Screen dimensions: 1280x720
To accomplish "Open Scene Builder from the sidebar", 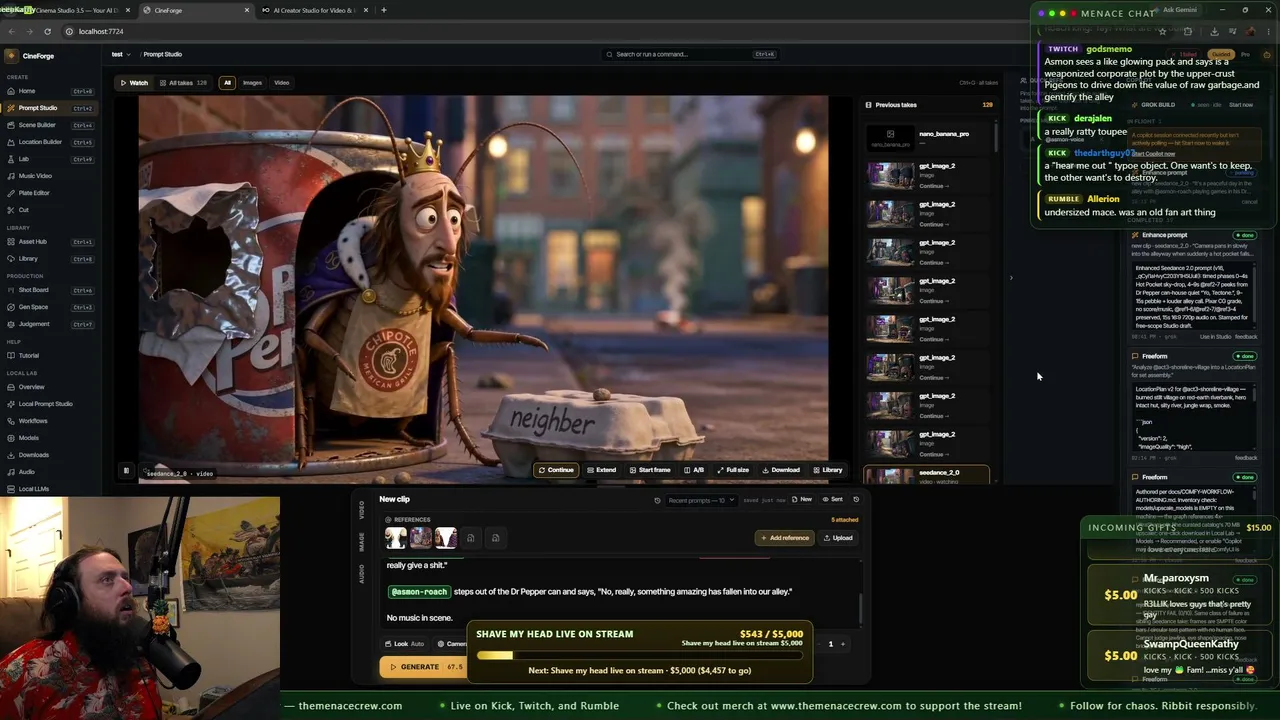I will coord(50,125).
